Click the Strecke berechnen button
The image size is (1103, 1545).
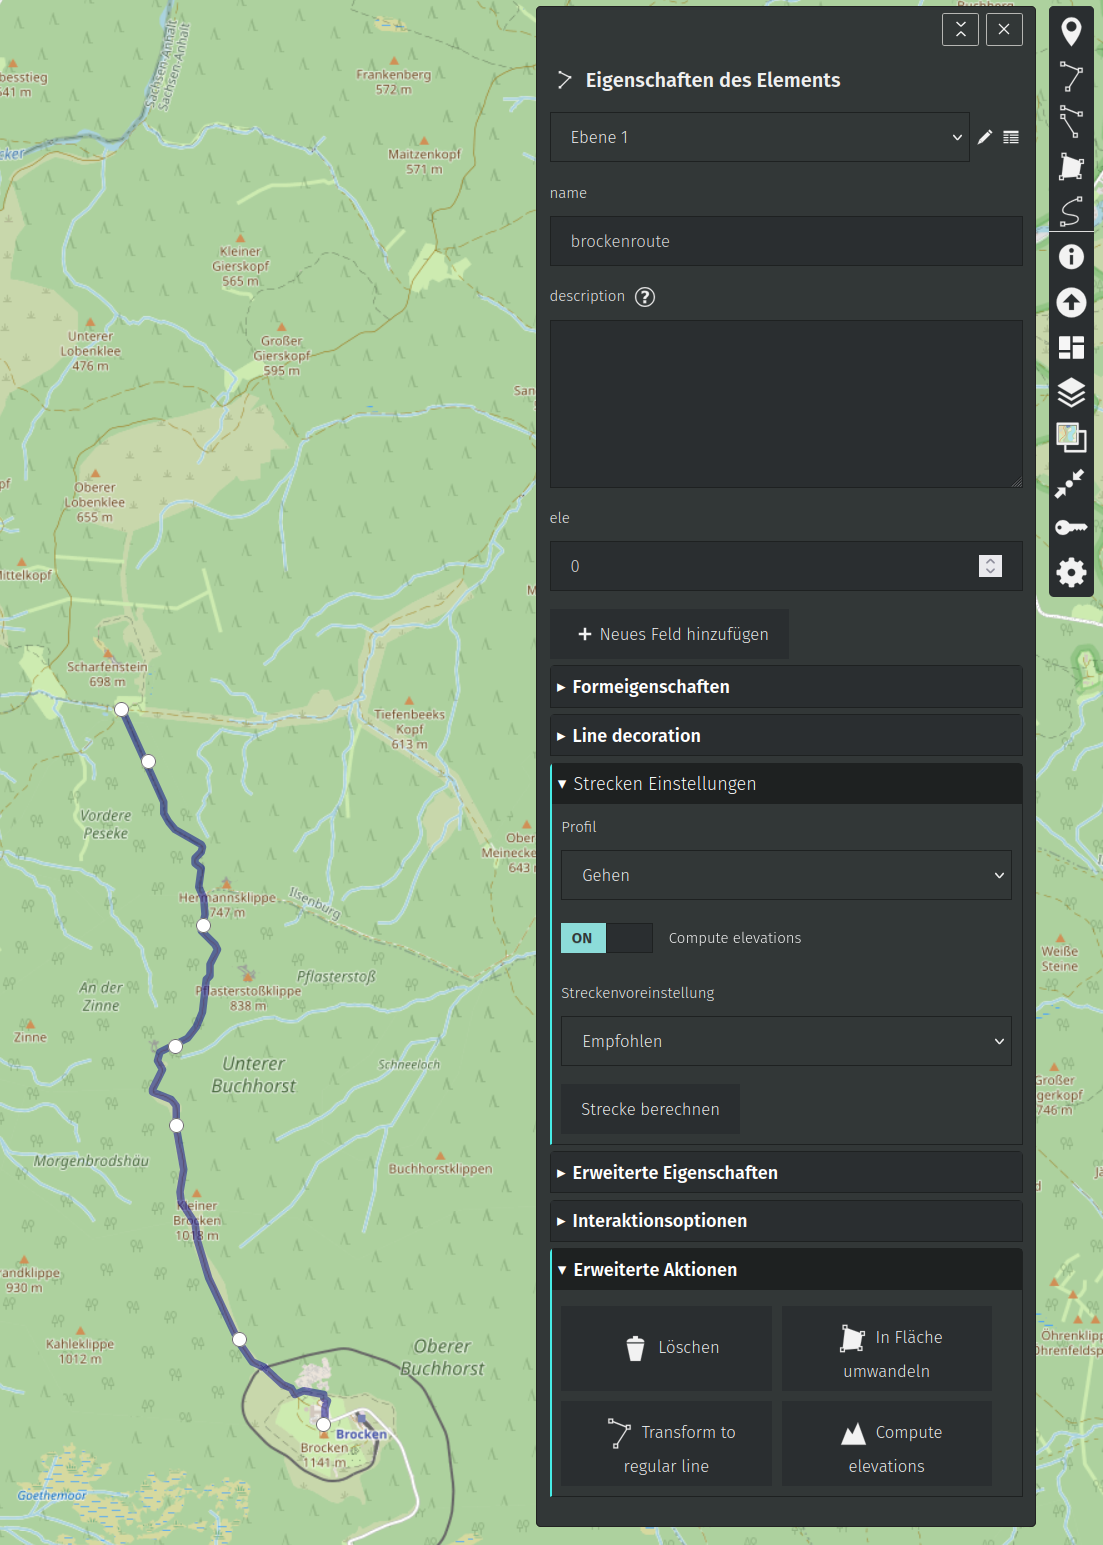tap(650, 1109)
